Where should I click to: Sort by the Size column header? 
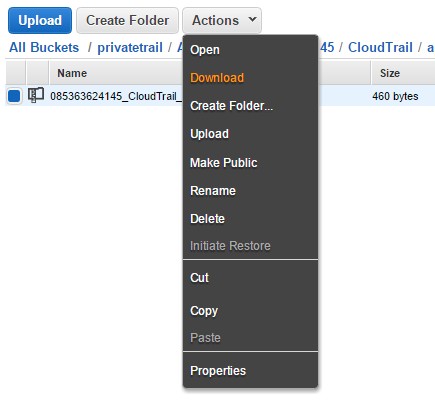390,73
